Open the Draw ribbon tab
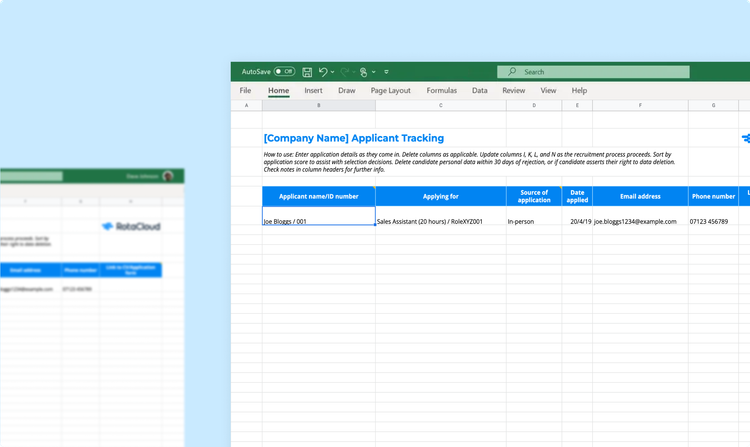Screen dimensions: 750x447 [346, 90]
